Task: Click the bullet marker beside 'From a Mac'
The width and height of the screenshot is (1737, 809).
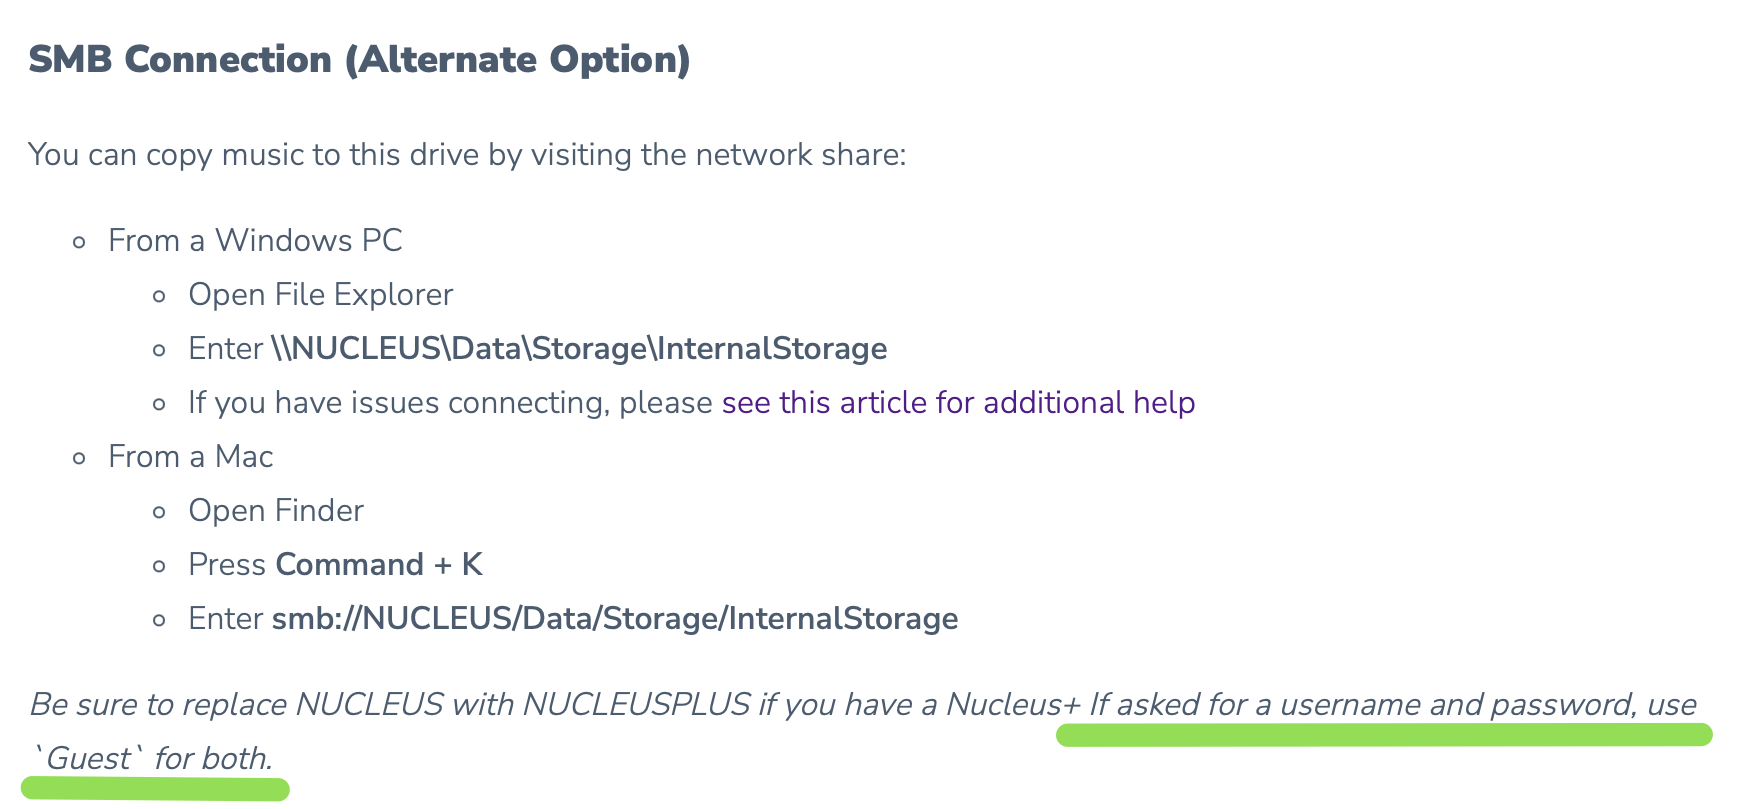Action: pyautogui.click(x=80, y=458)
